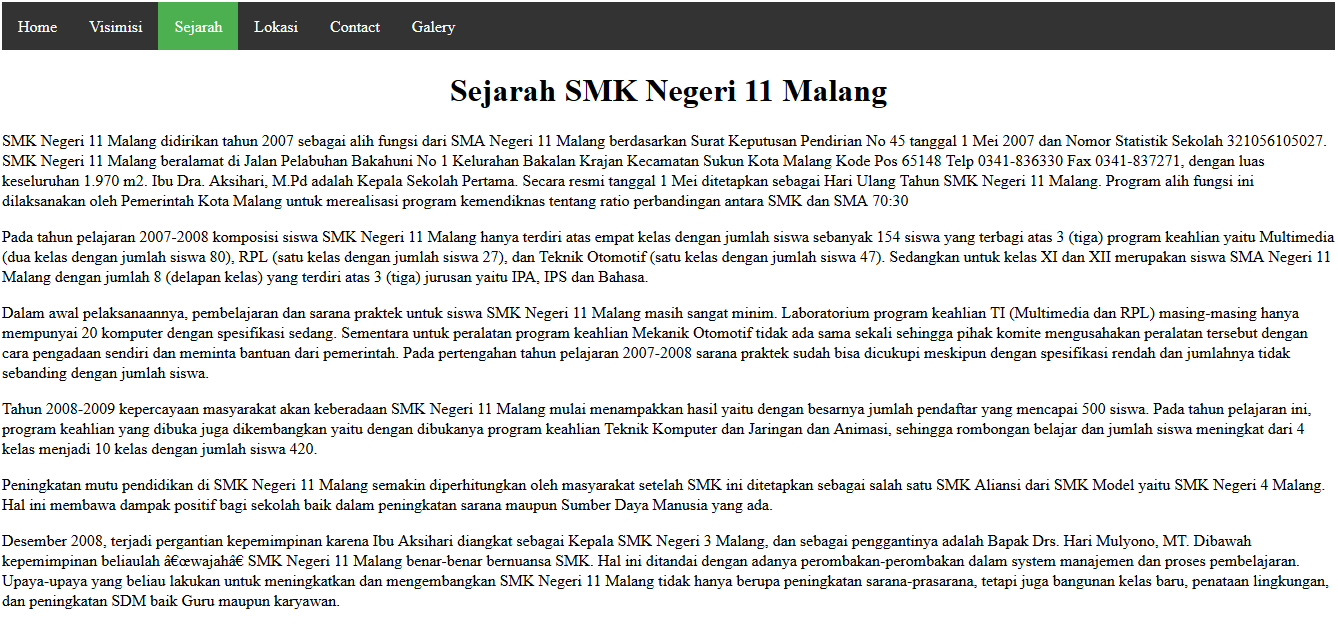The image size is (1338, 625).
Task: Click paragraph starting 'Pada tahun pelajaran 2007-2008 komposisi'
Action: [668, 257]
